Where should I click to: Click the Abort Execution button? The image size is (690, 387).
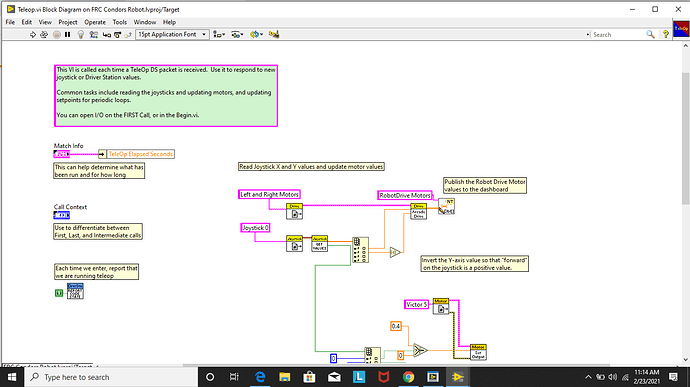(x=57, y=34)
